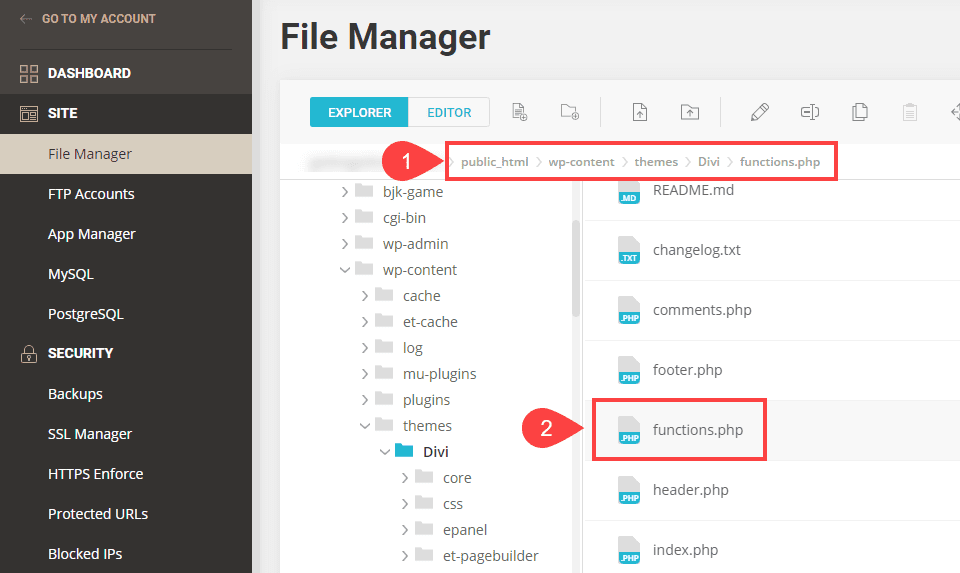Click Divi in the breadcrumb
Image resolution: width=960 pixels, height=573 pixels.
tap(709, 162)
